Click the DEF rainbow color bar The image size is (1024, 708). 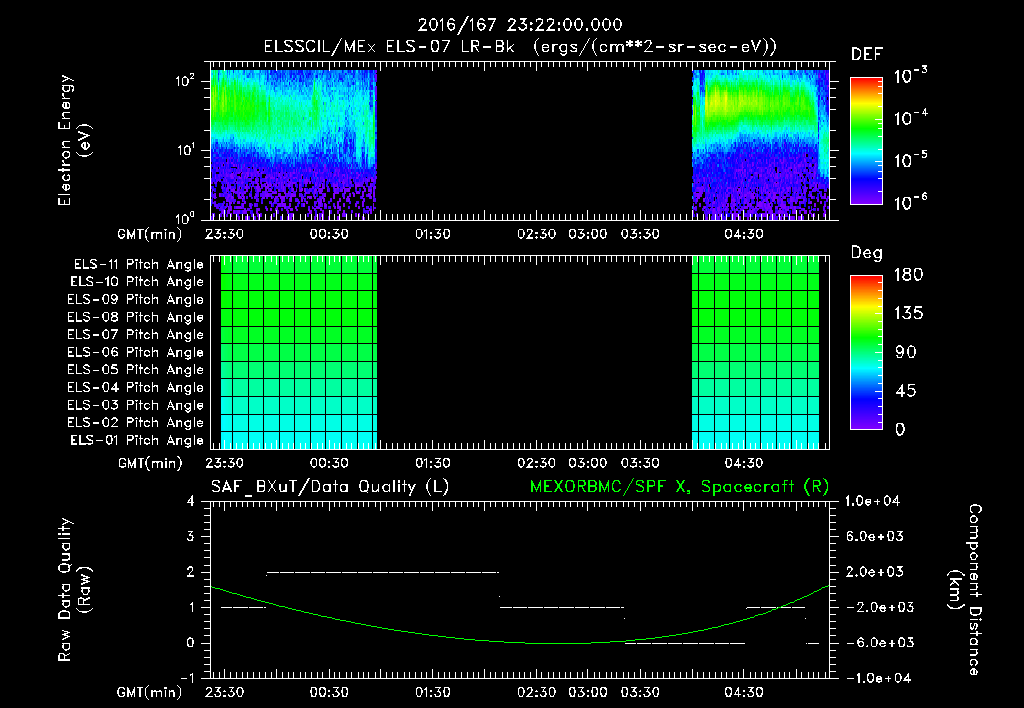866,141
